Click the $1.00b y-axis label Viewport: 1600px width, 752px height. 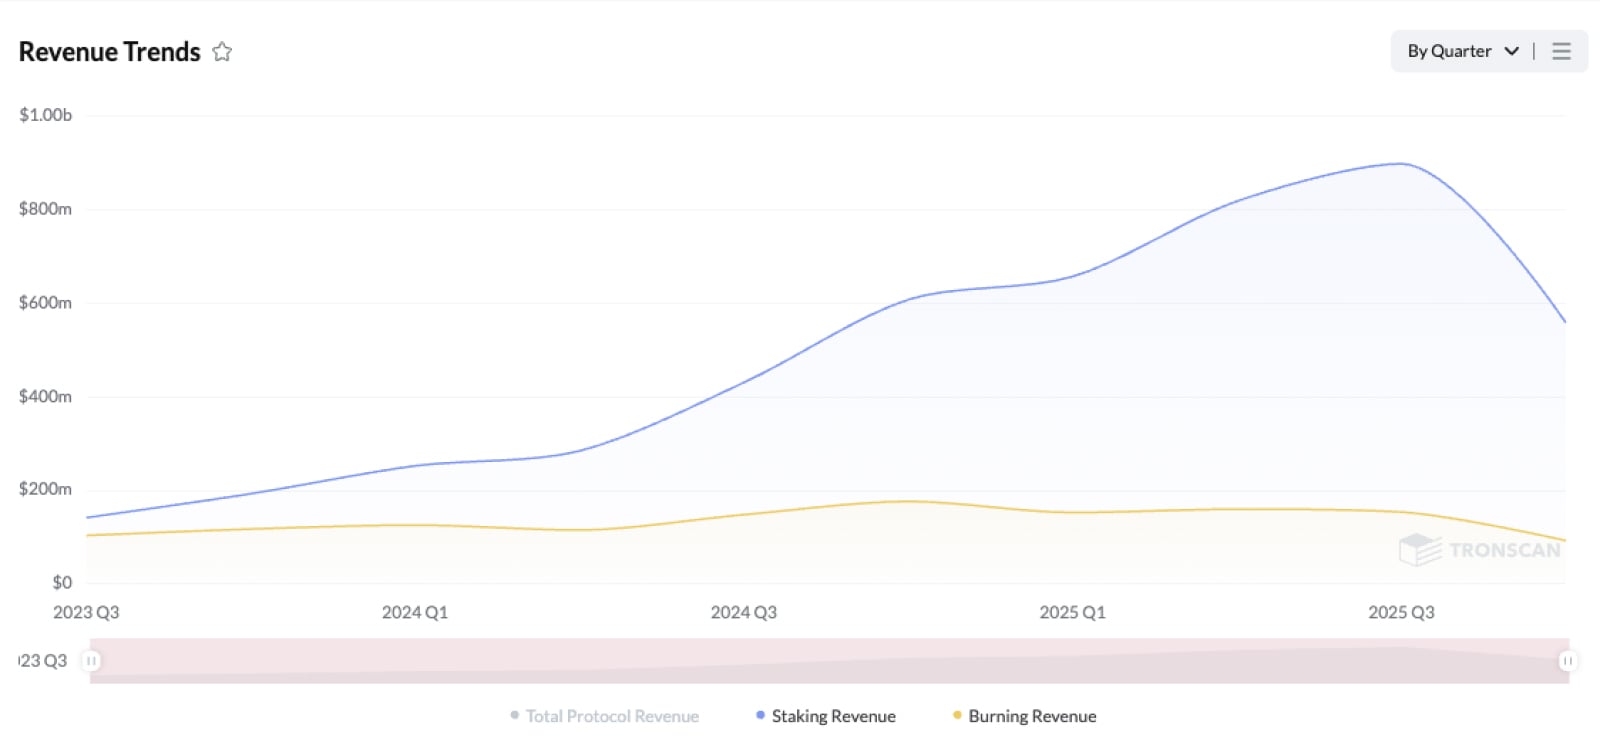[x=45, y=115]
